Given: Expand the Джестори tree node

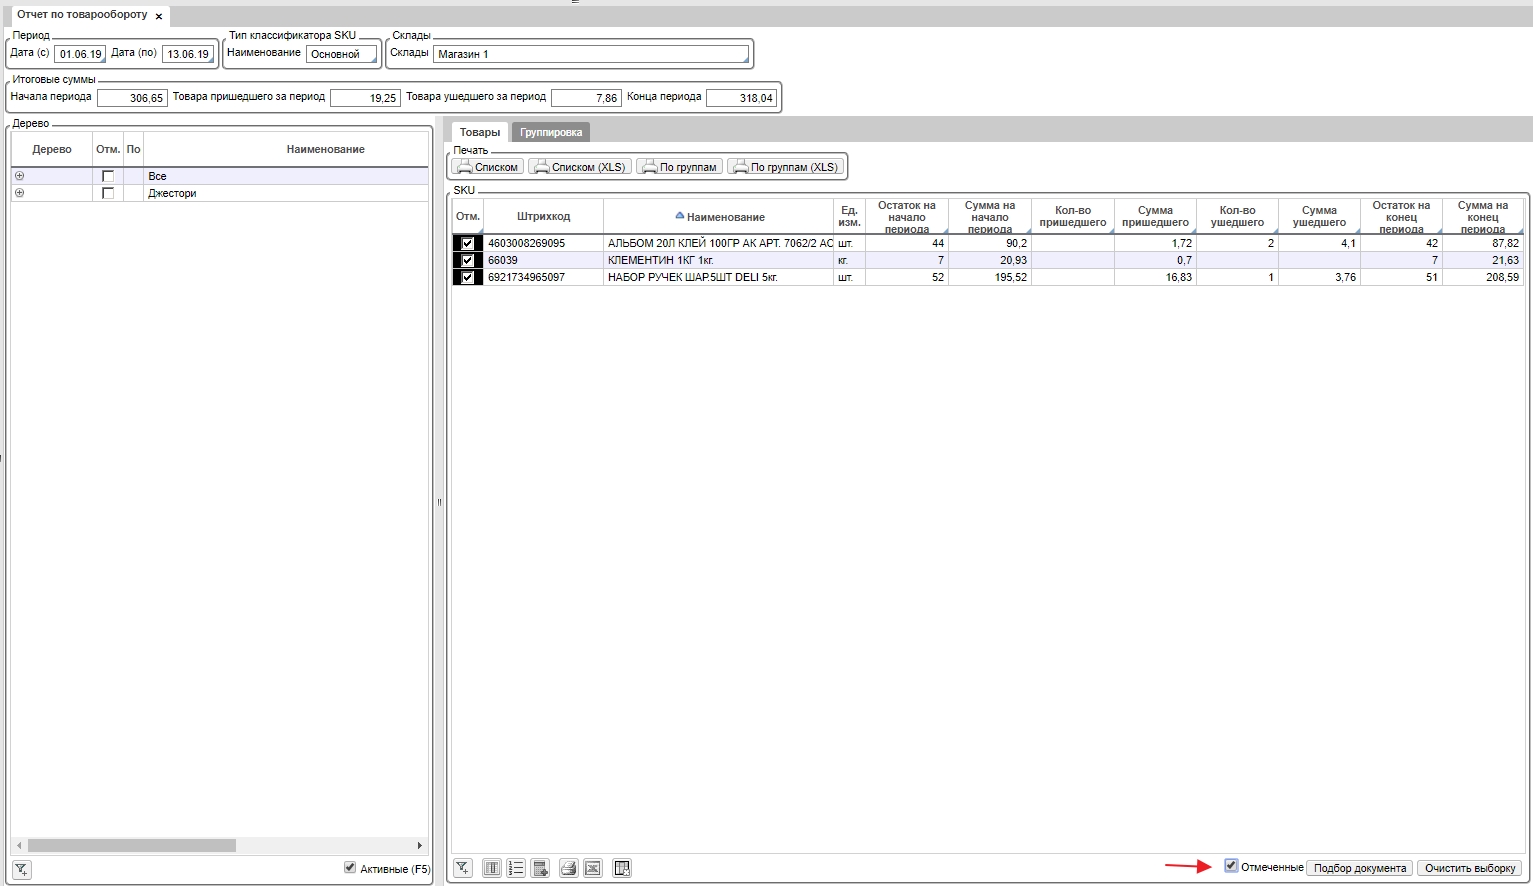Looking at the screenshot, I should pos(20,193).
